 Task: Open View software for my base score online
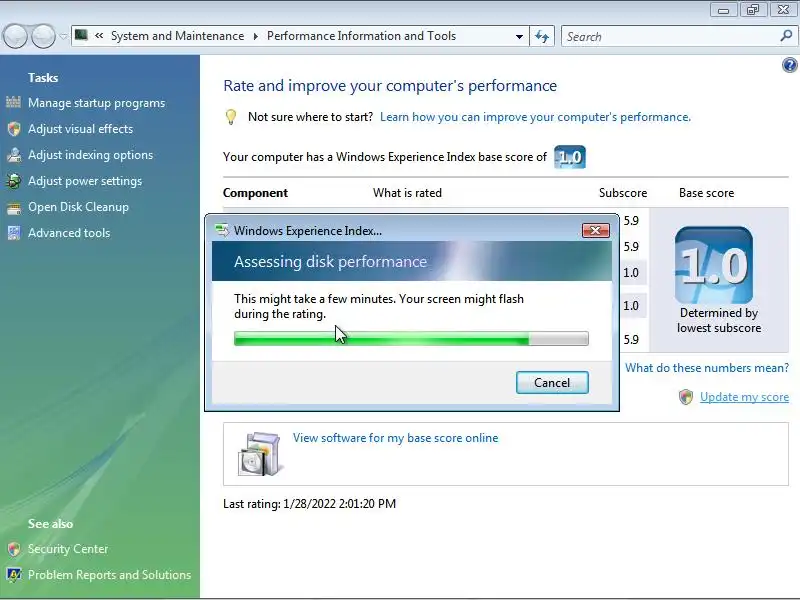click(x=395, y=438)
